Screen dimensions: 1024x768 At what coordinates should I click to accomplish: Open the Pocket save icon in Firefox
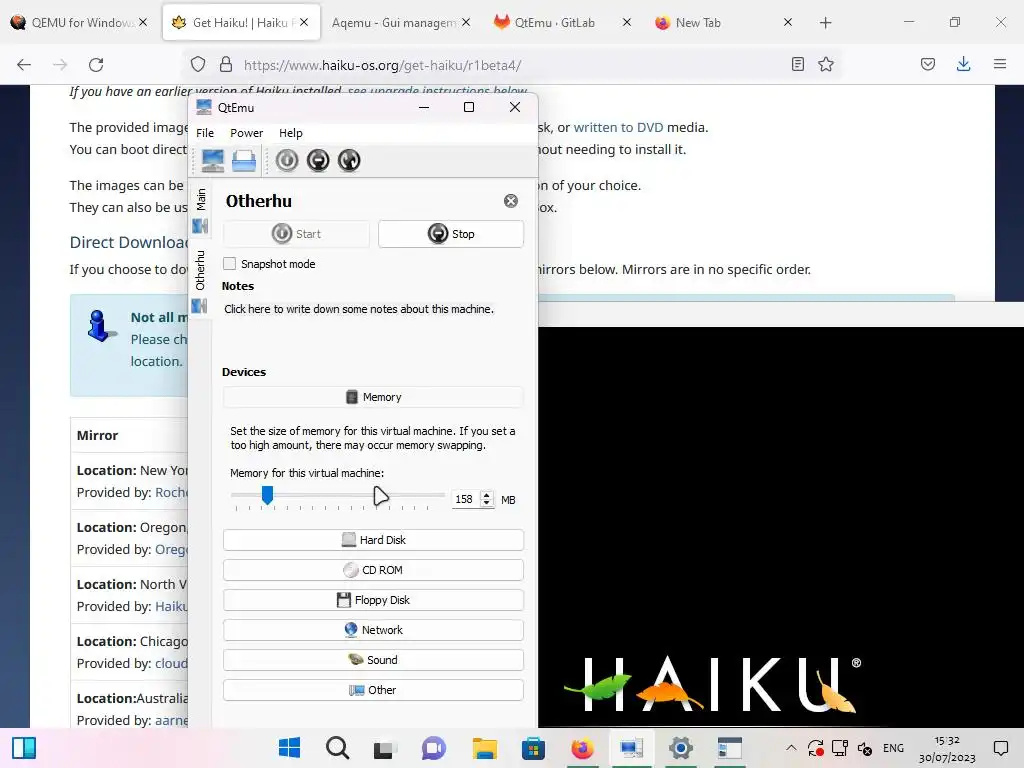tap(928, 64)
